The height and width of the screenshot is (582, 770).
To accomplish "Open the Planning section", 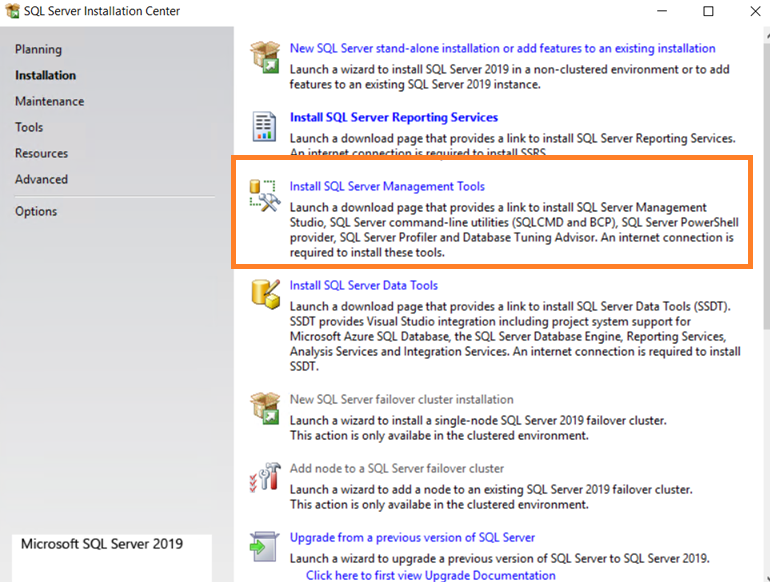I will coord(38,49).
